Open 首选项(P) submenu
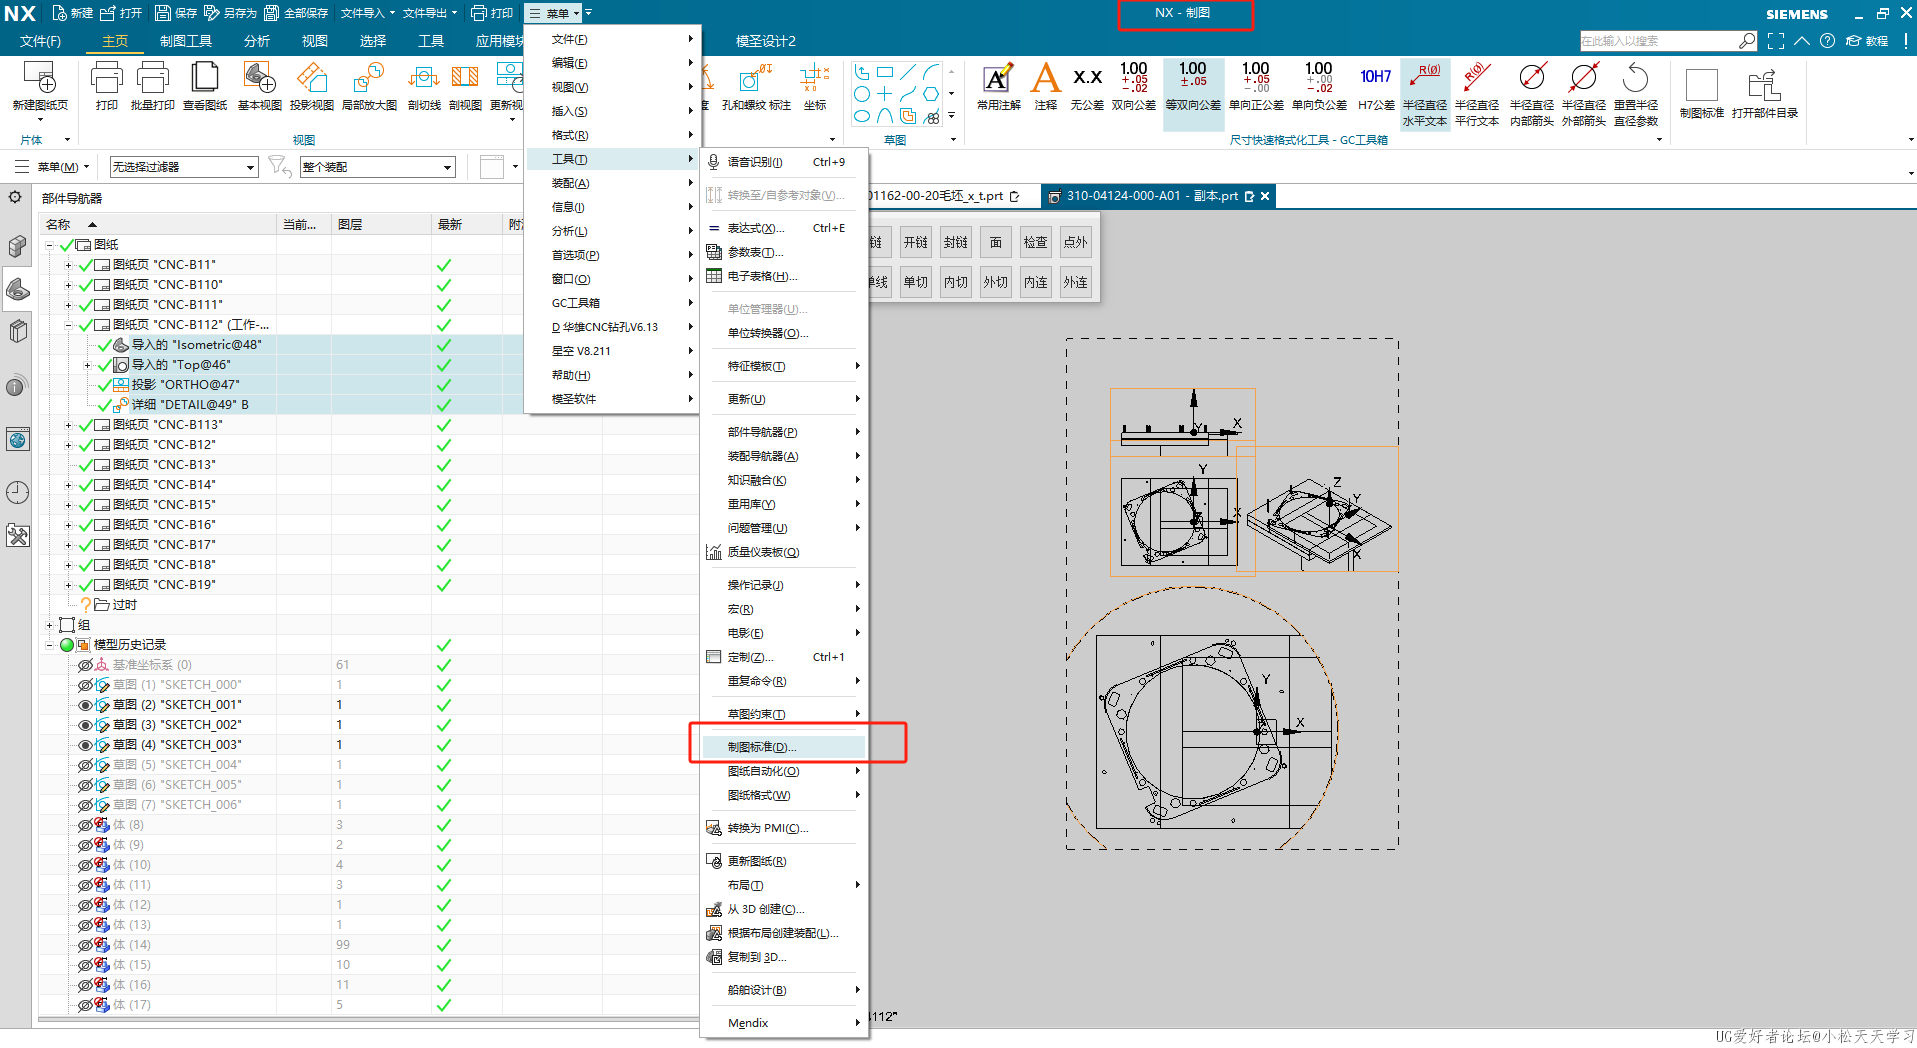The width and height of the screenshot is (1917, 1048). tap(612, 255)
